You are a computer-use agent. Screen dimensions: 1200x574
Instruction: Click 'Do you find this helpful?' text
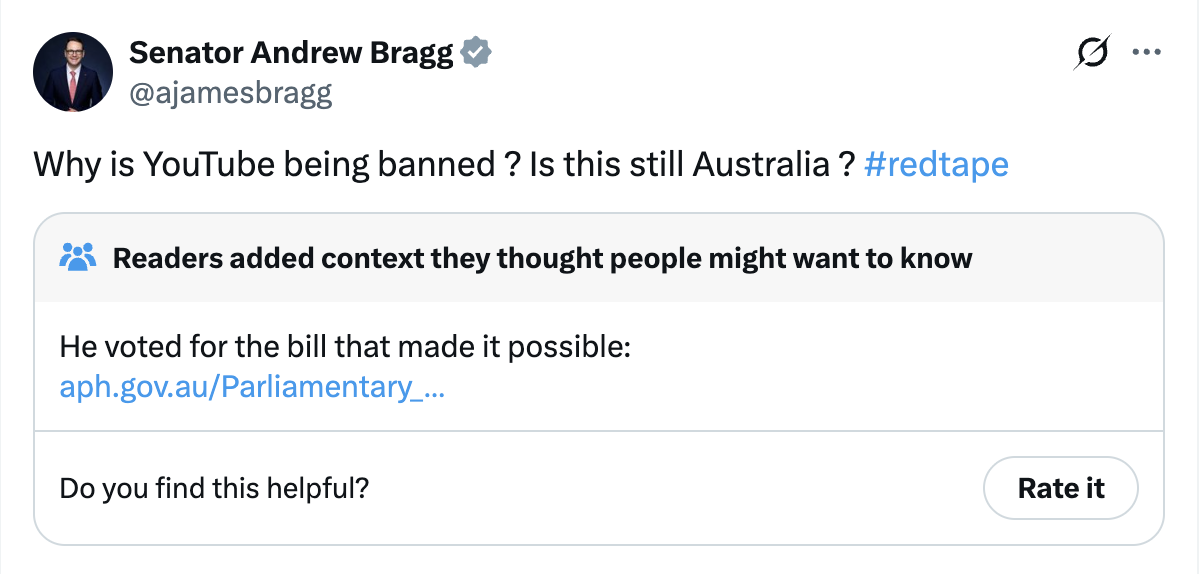click(215, 488)
